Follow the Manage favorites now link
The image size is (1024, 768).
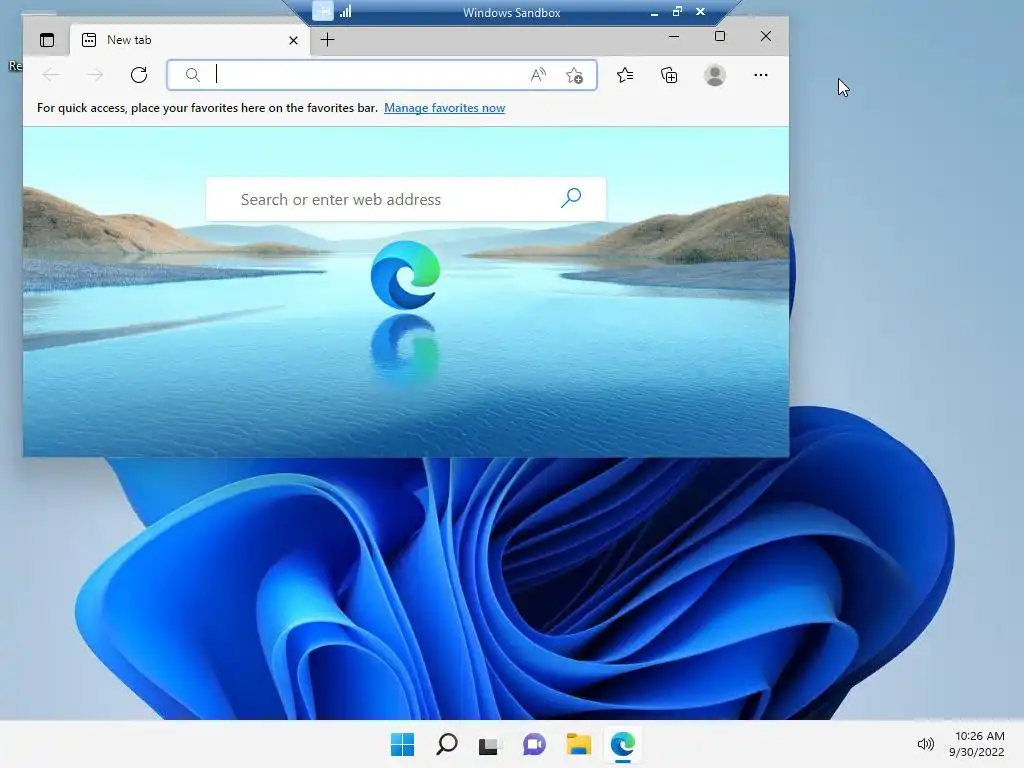(x=444, y=108)
